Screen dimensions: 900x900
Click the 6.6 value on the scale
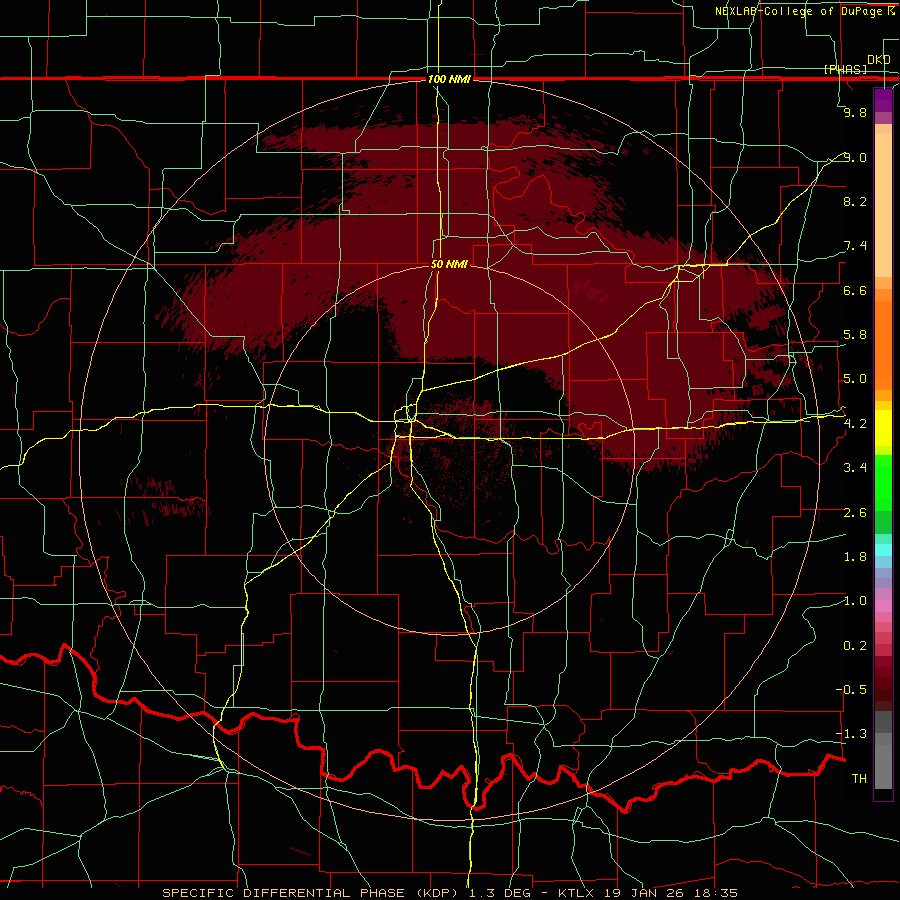[x=855, y=290]
